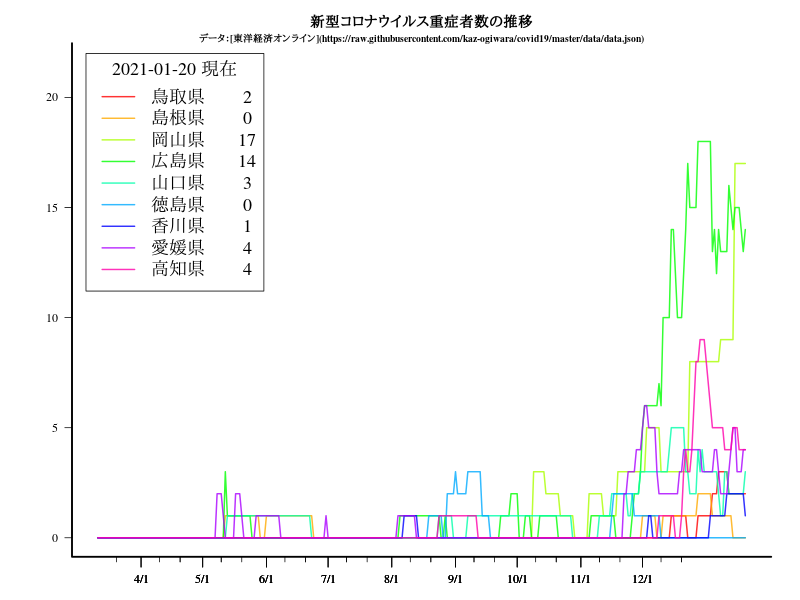
Task: Click the x-axis label 12/1
Action: click(642, 579)
